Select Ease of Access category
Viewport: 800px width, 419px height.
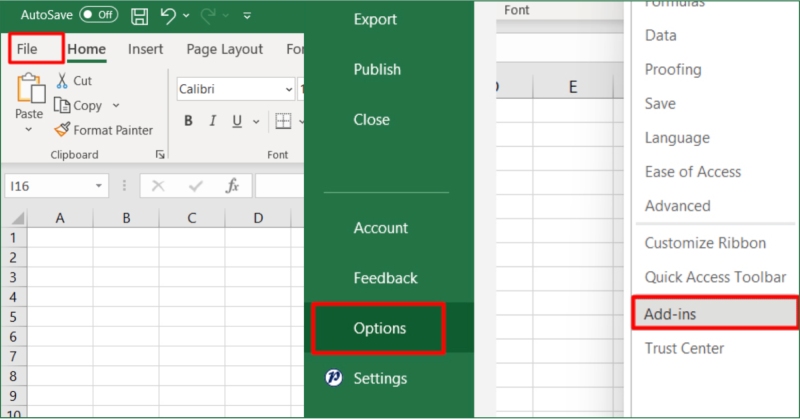click(693, 172)
